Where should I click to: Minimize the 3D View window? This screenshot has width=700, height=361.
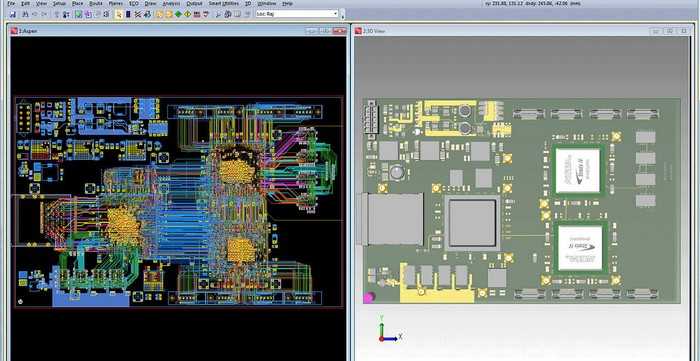656,31
